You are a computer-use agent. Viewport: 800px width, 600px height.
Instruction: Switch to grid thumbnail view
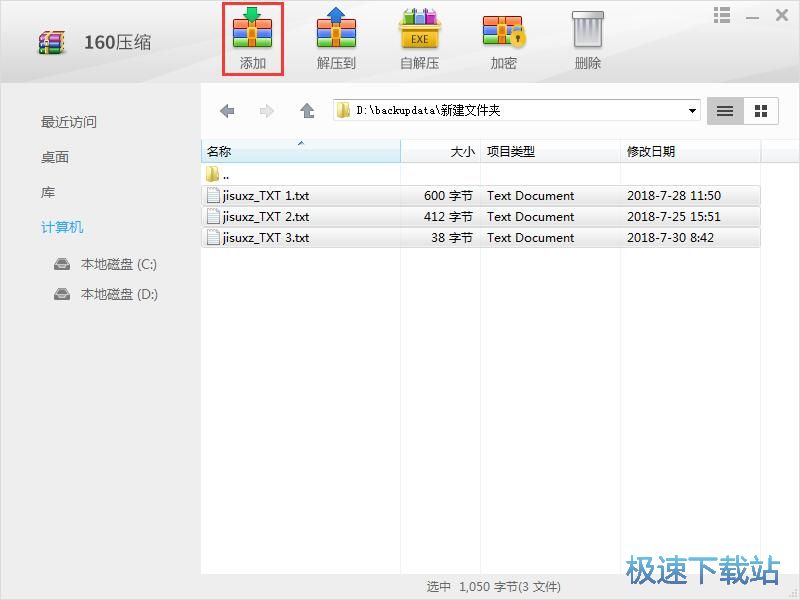click(761, 111)
